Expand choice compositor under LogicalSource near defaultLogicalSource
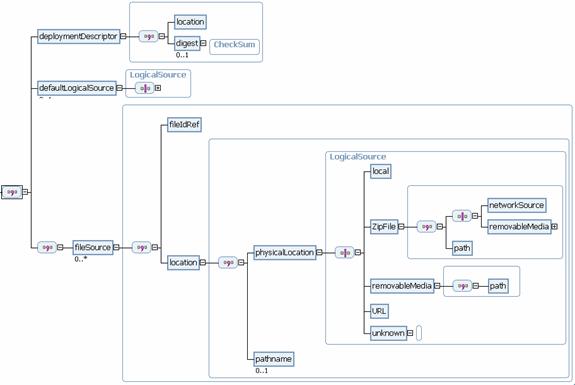Screen dimensions: 575x385 click(158, 88)
